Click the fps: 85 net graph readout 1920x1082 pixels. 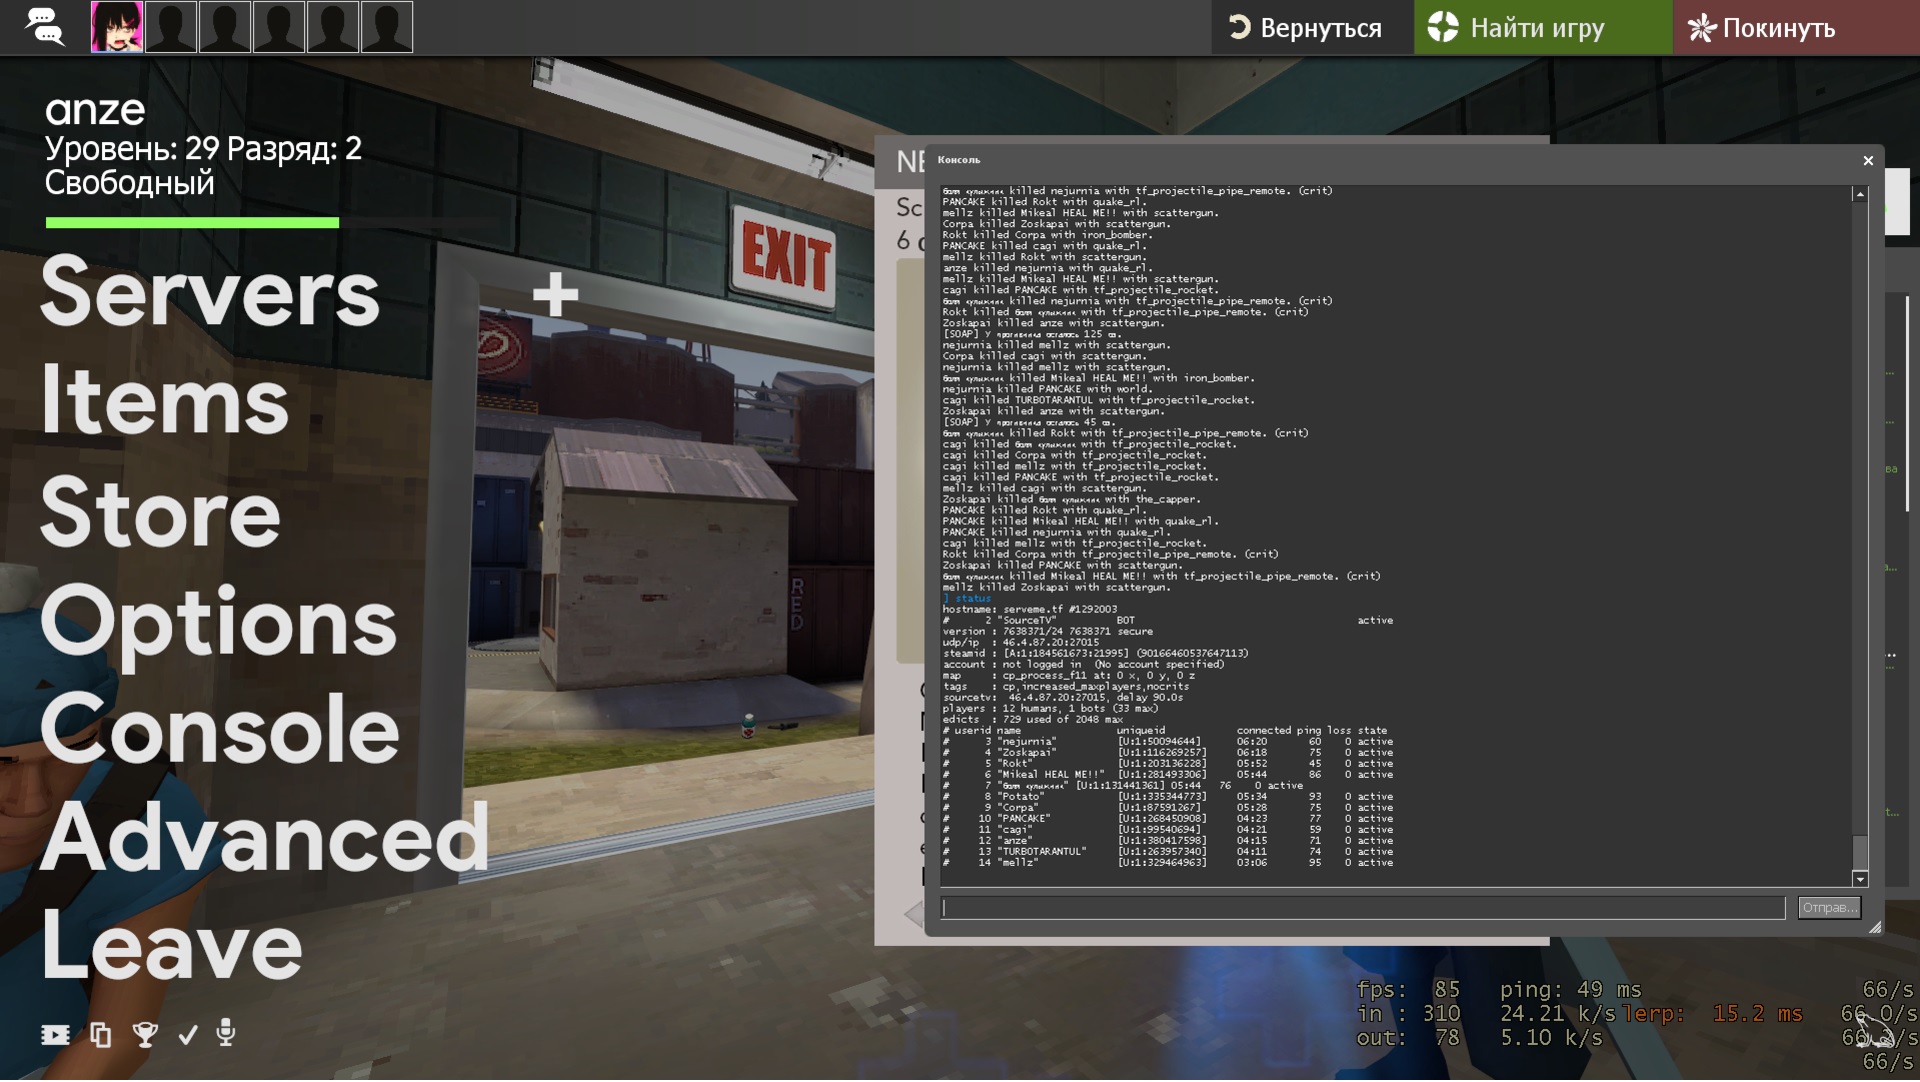(x=1408, y=990)
